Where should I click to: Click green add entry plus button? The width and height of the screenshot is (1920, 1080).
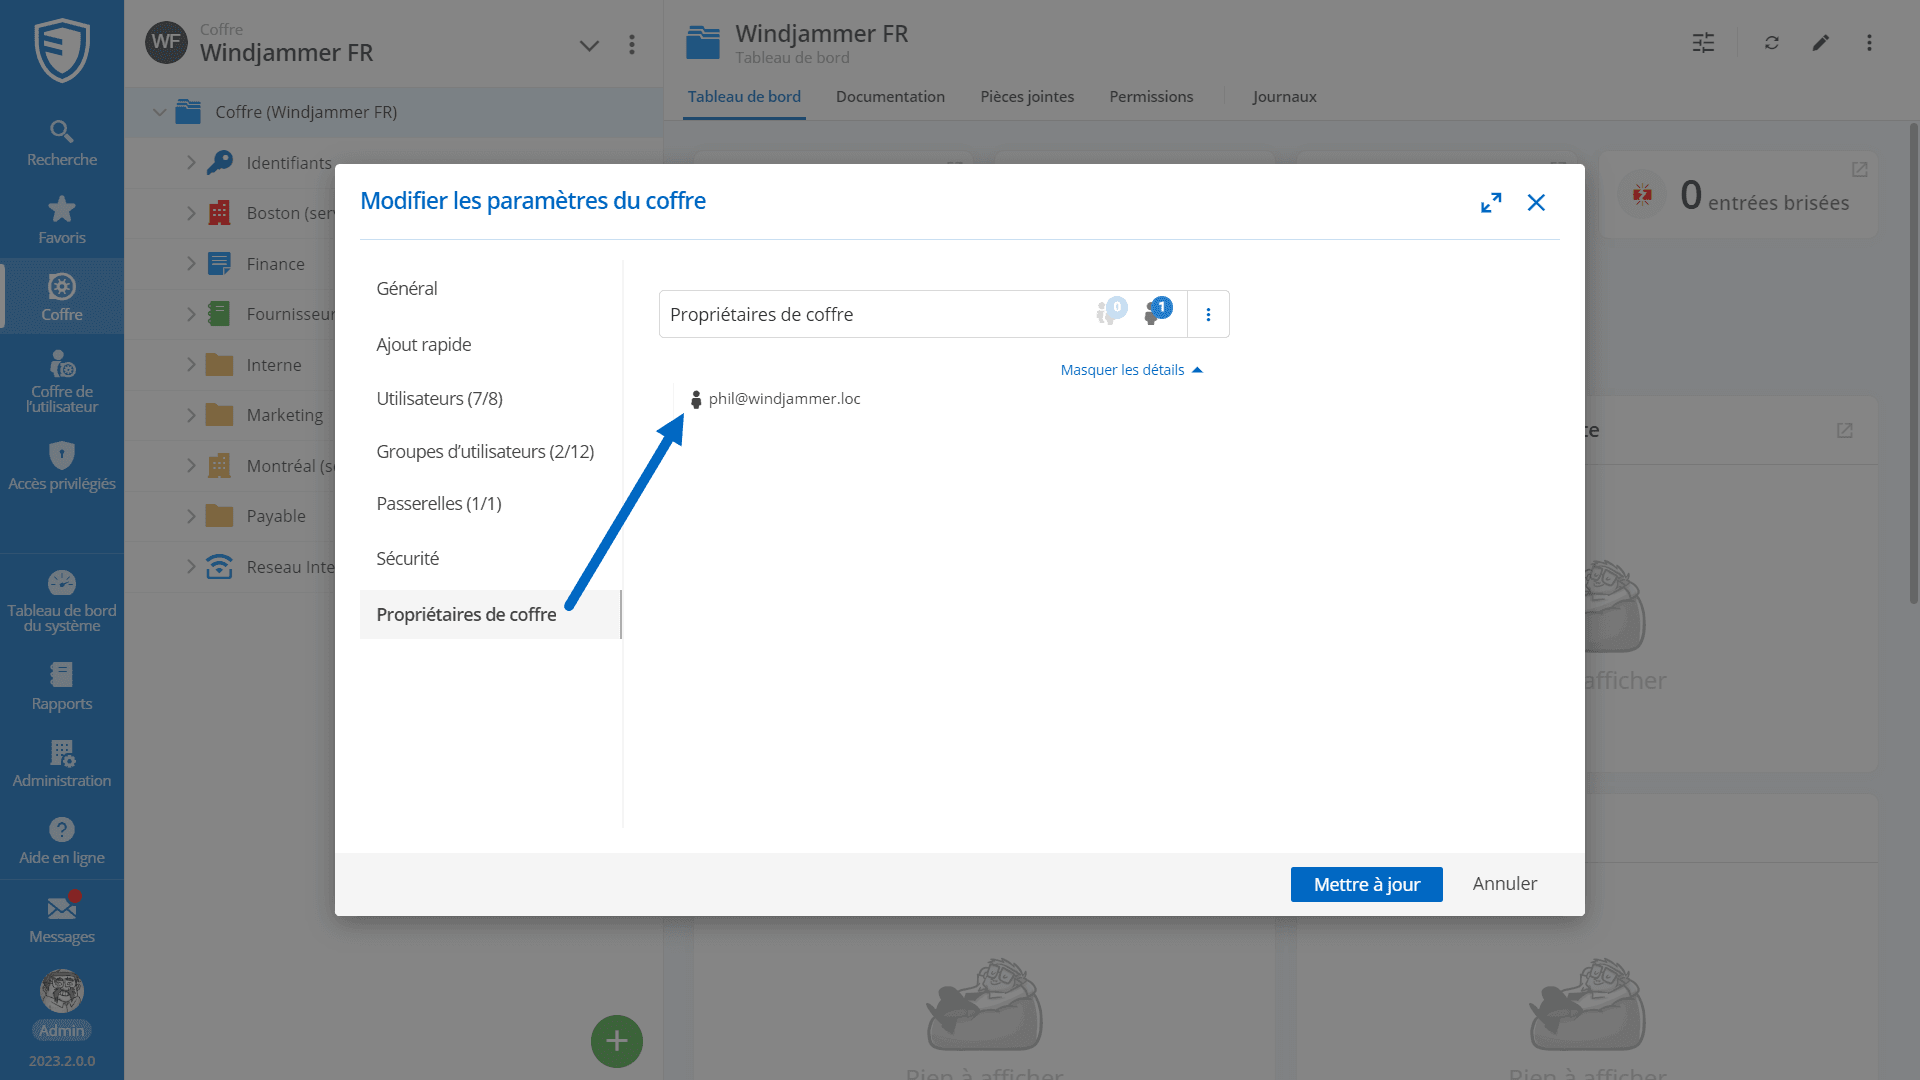616,1041
